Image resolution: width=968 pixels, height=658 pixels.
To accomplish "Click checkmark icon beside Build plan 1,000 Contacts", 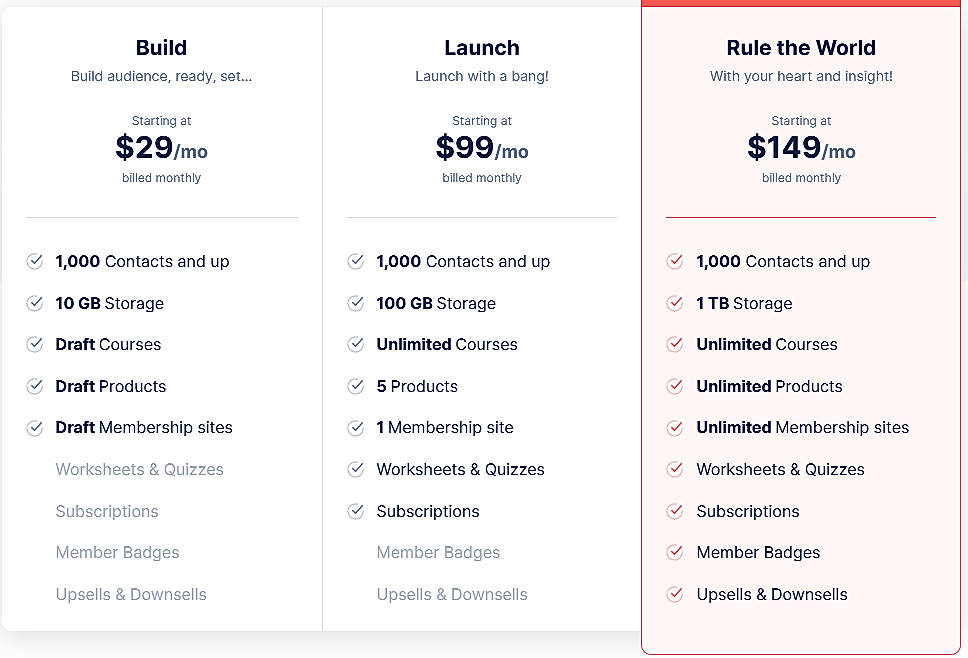I will point(35,261).
